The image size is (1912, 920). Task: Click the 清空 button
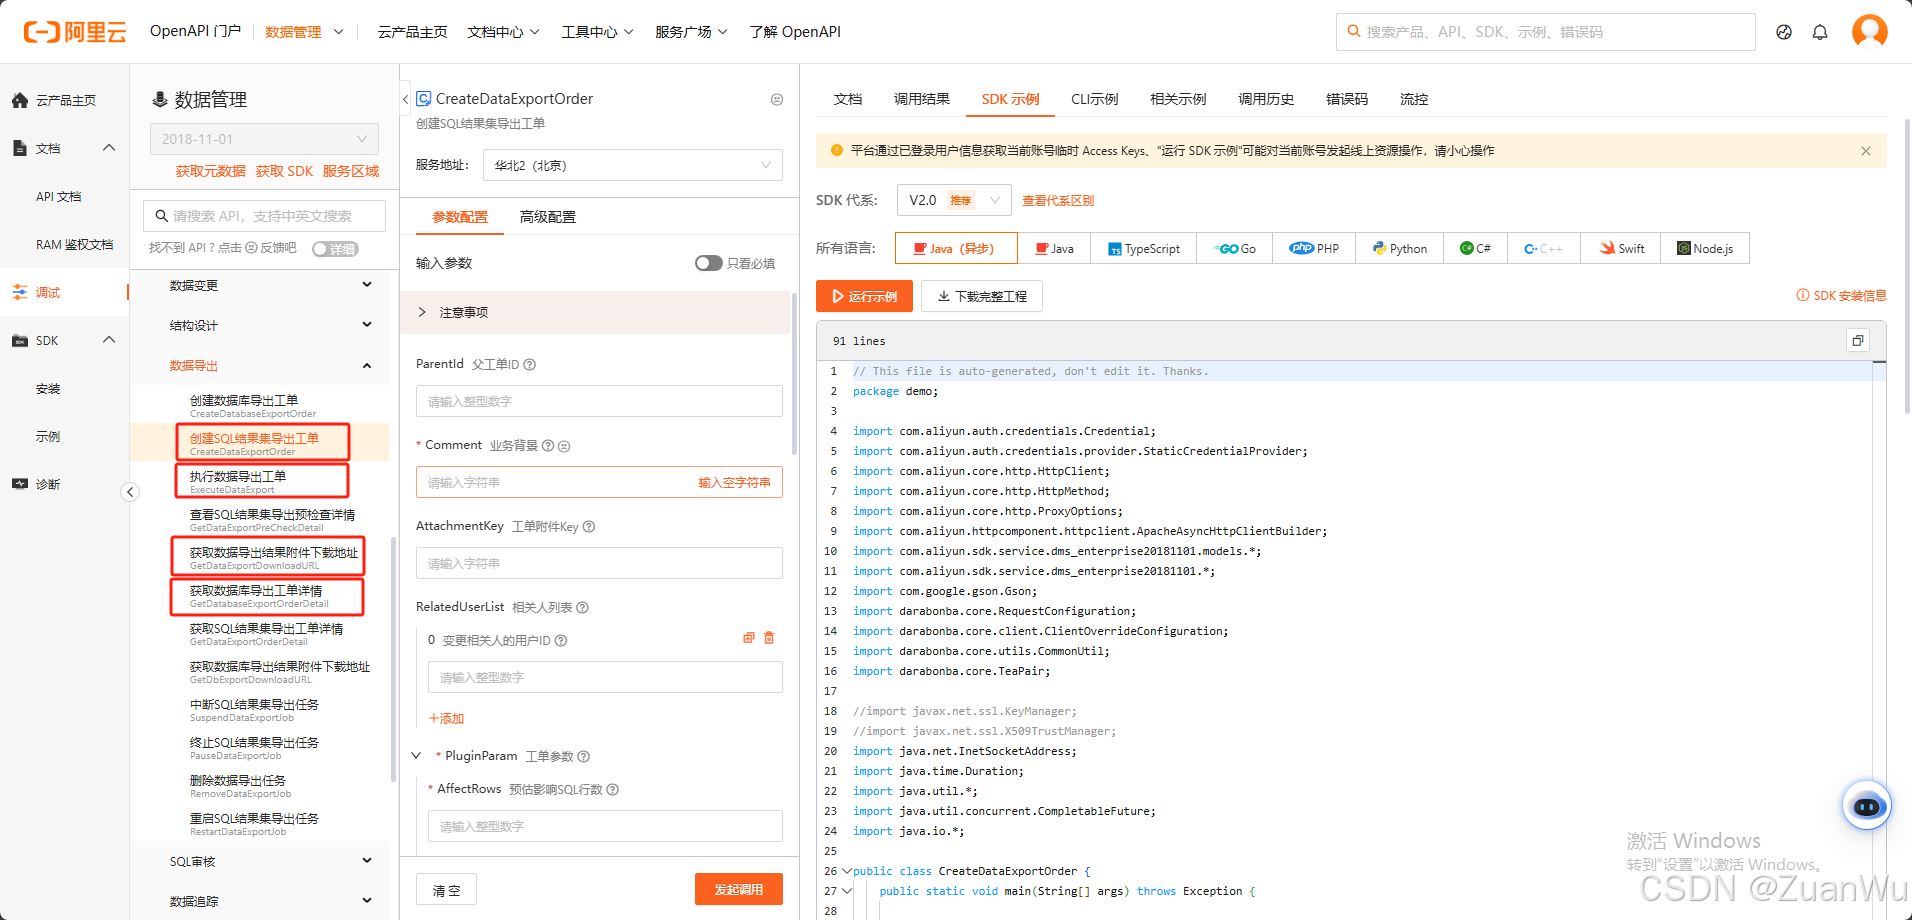[x=446, y=890]
